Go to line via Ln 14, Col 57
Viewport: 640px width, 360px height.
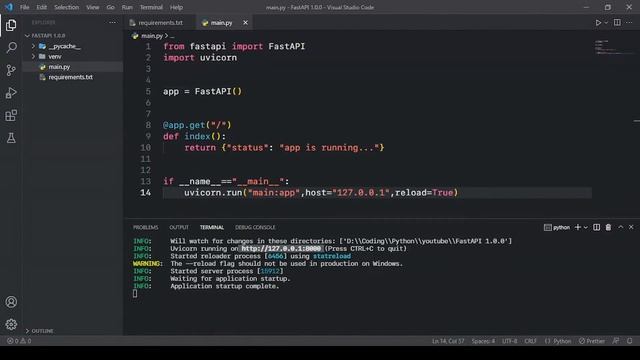[448, 341]
